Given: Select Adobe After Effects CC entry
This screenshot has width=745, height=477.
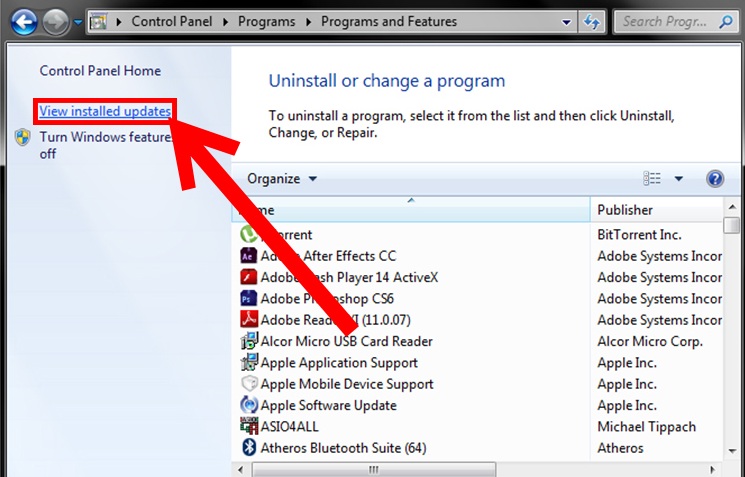Looking at the screenshot, I should [328, 256].
